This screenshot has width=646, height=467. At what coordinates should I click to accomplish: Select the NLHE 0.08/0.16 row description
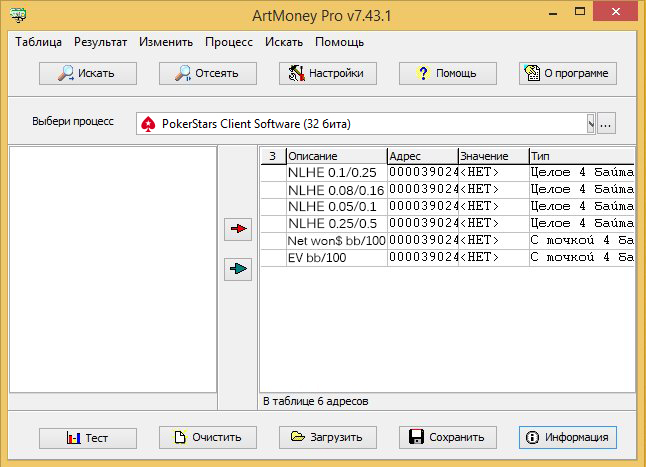click(x=337, y=190)
